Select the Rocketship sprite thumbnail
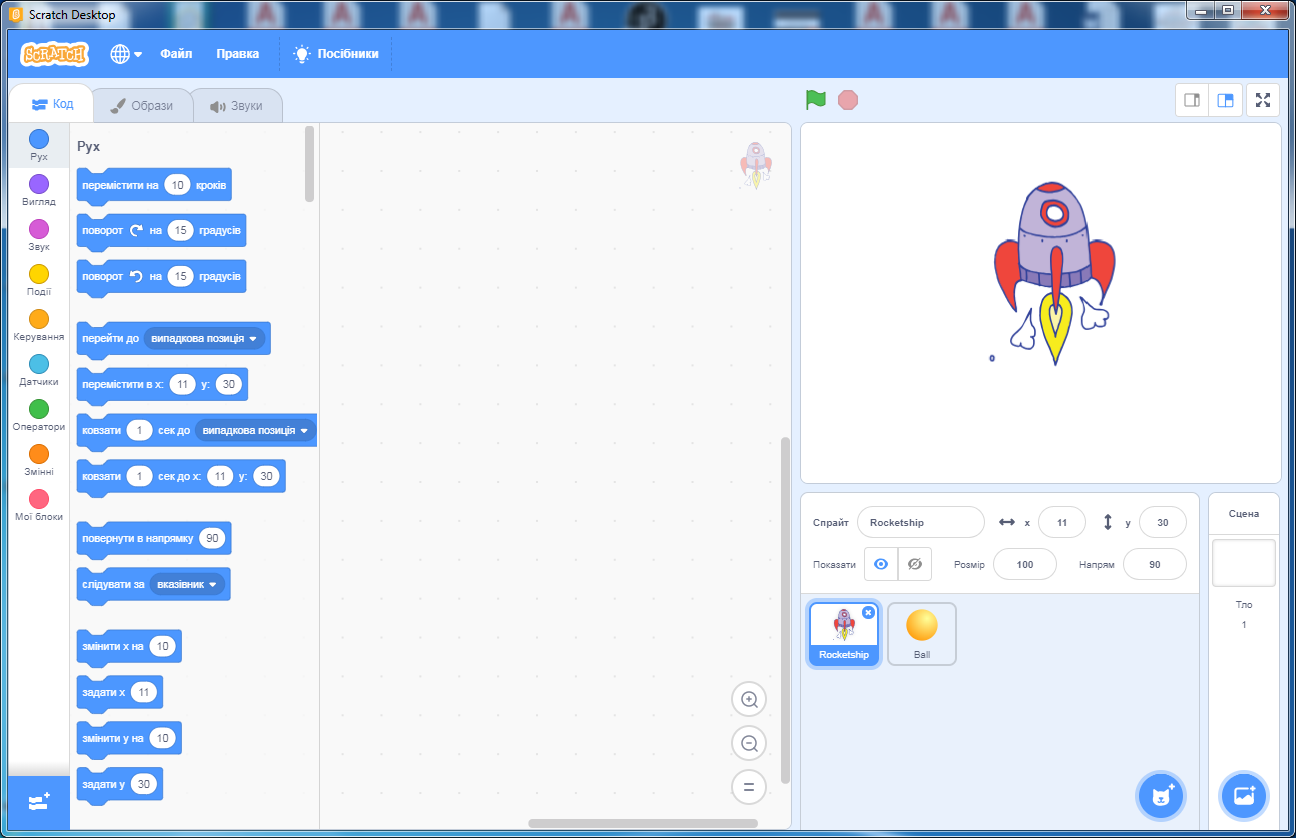The height and width of the screenshot is (838, 1296). pyautogui.click(x=844, y=634)
